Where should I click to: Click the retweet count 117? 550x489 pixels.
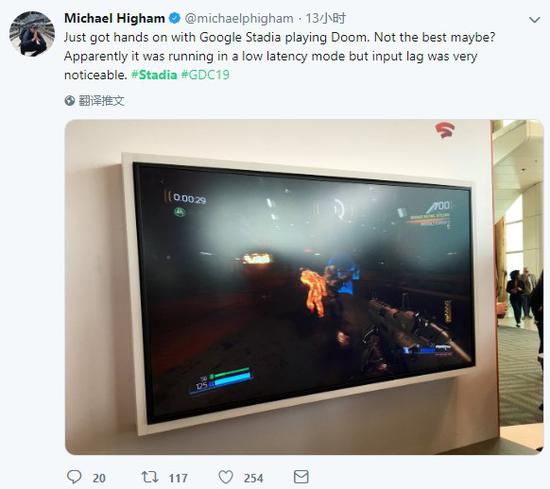[178, 478]
